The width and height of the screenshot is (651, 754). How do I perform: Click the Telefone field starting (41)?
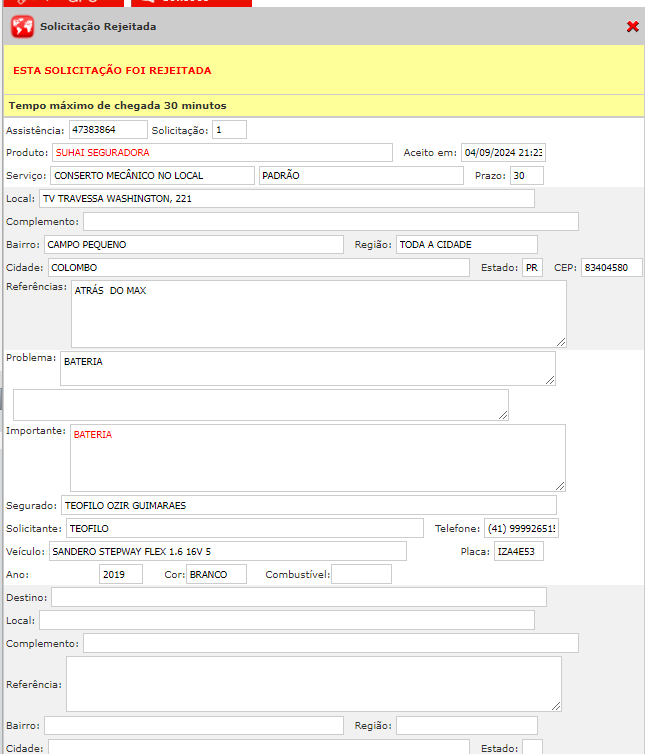(521, 528)
